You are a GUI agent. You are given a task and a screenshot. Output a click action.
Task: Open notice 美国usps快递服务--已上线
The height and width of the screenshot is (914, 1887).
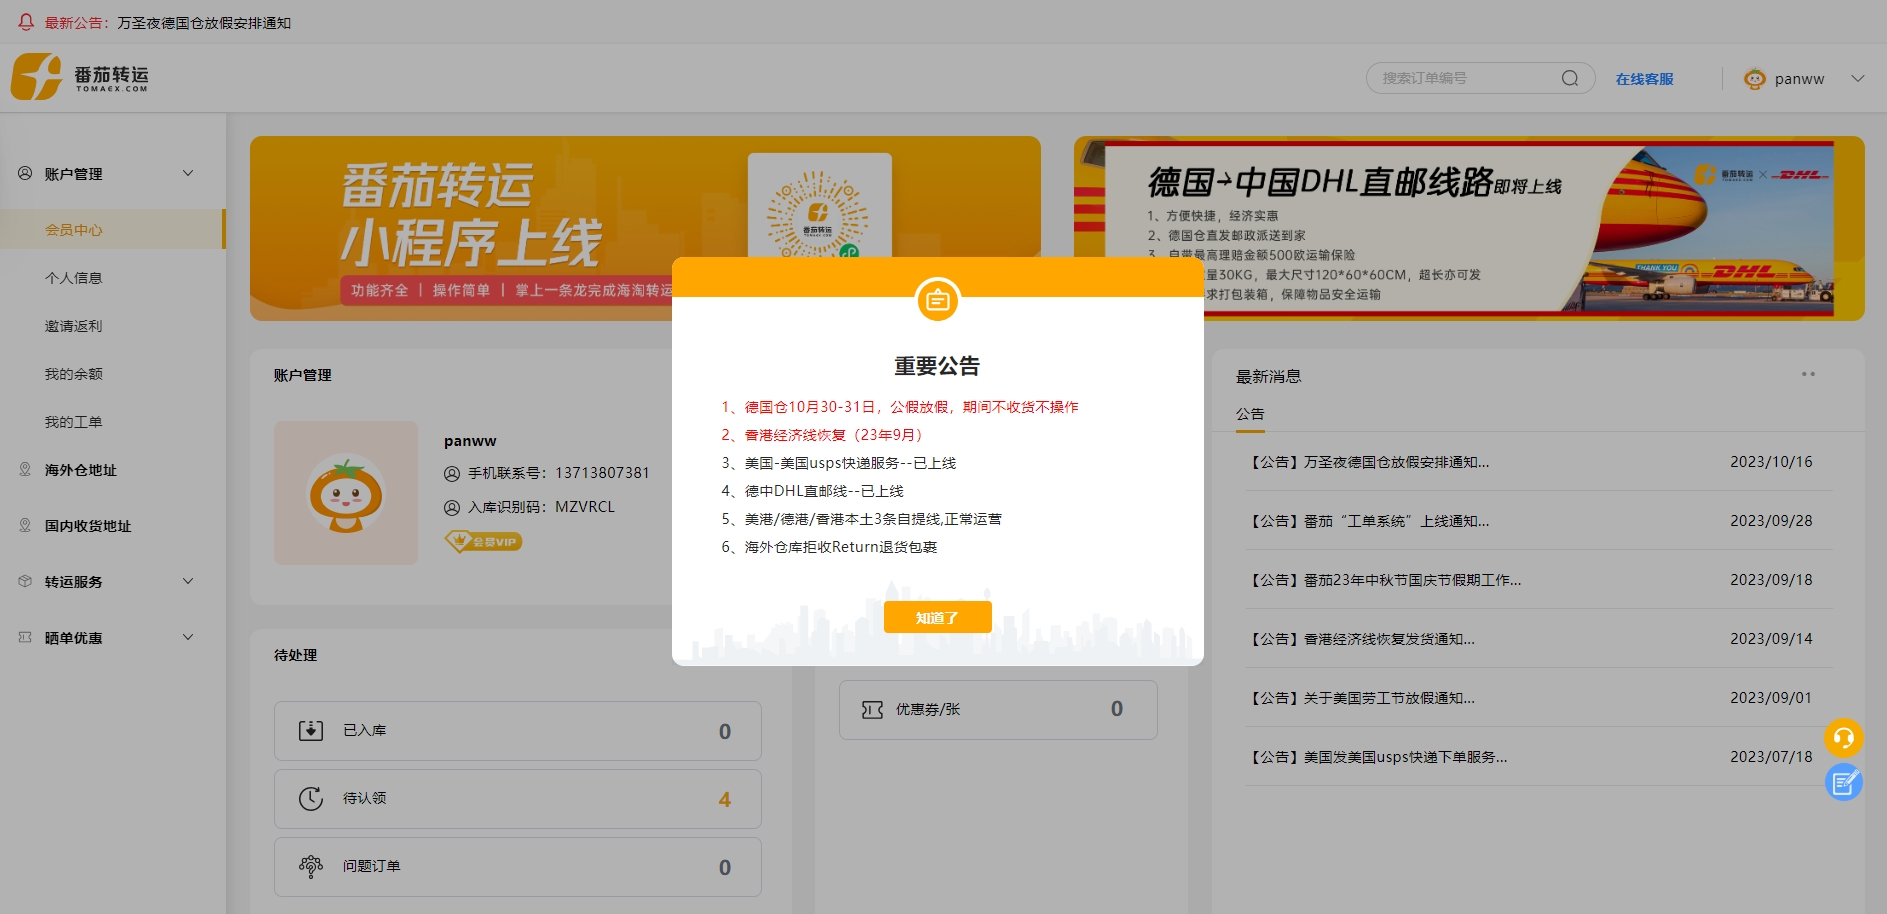coord(839,463)
